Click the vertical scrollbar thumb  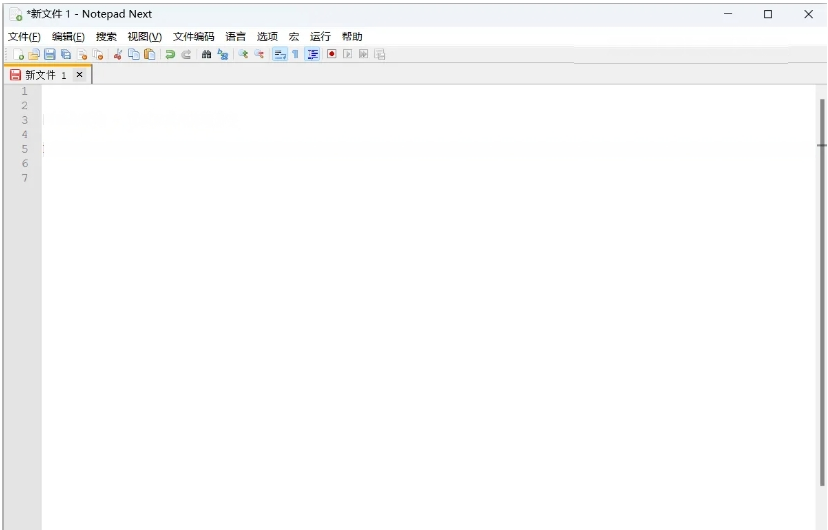tap(822, 292)
